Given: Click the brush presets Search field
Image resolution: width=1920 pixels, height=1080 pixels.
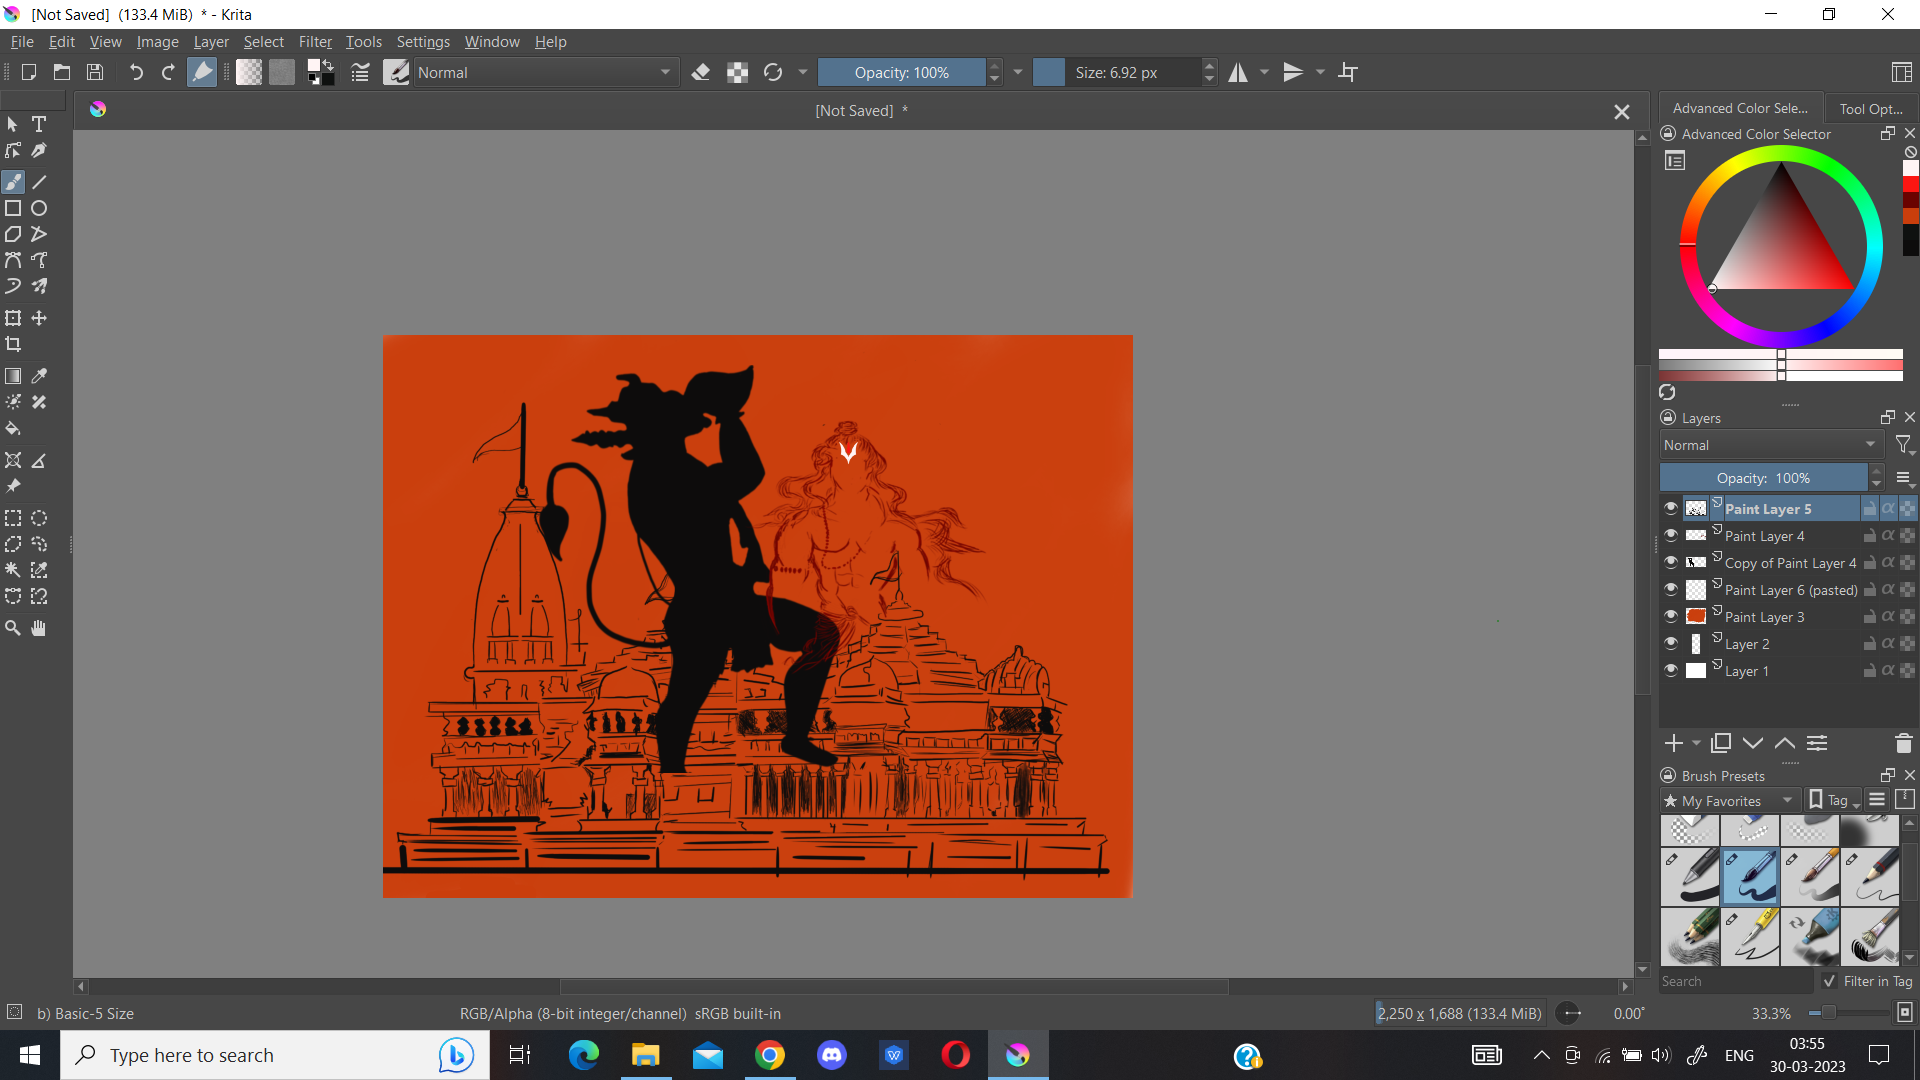Looking at the screenshot, I should [x=1735, y=981].
